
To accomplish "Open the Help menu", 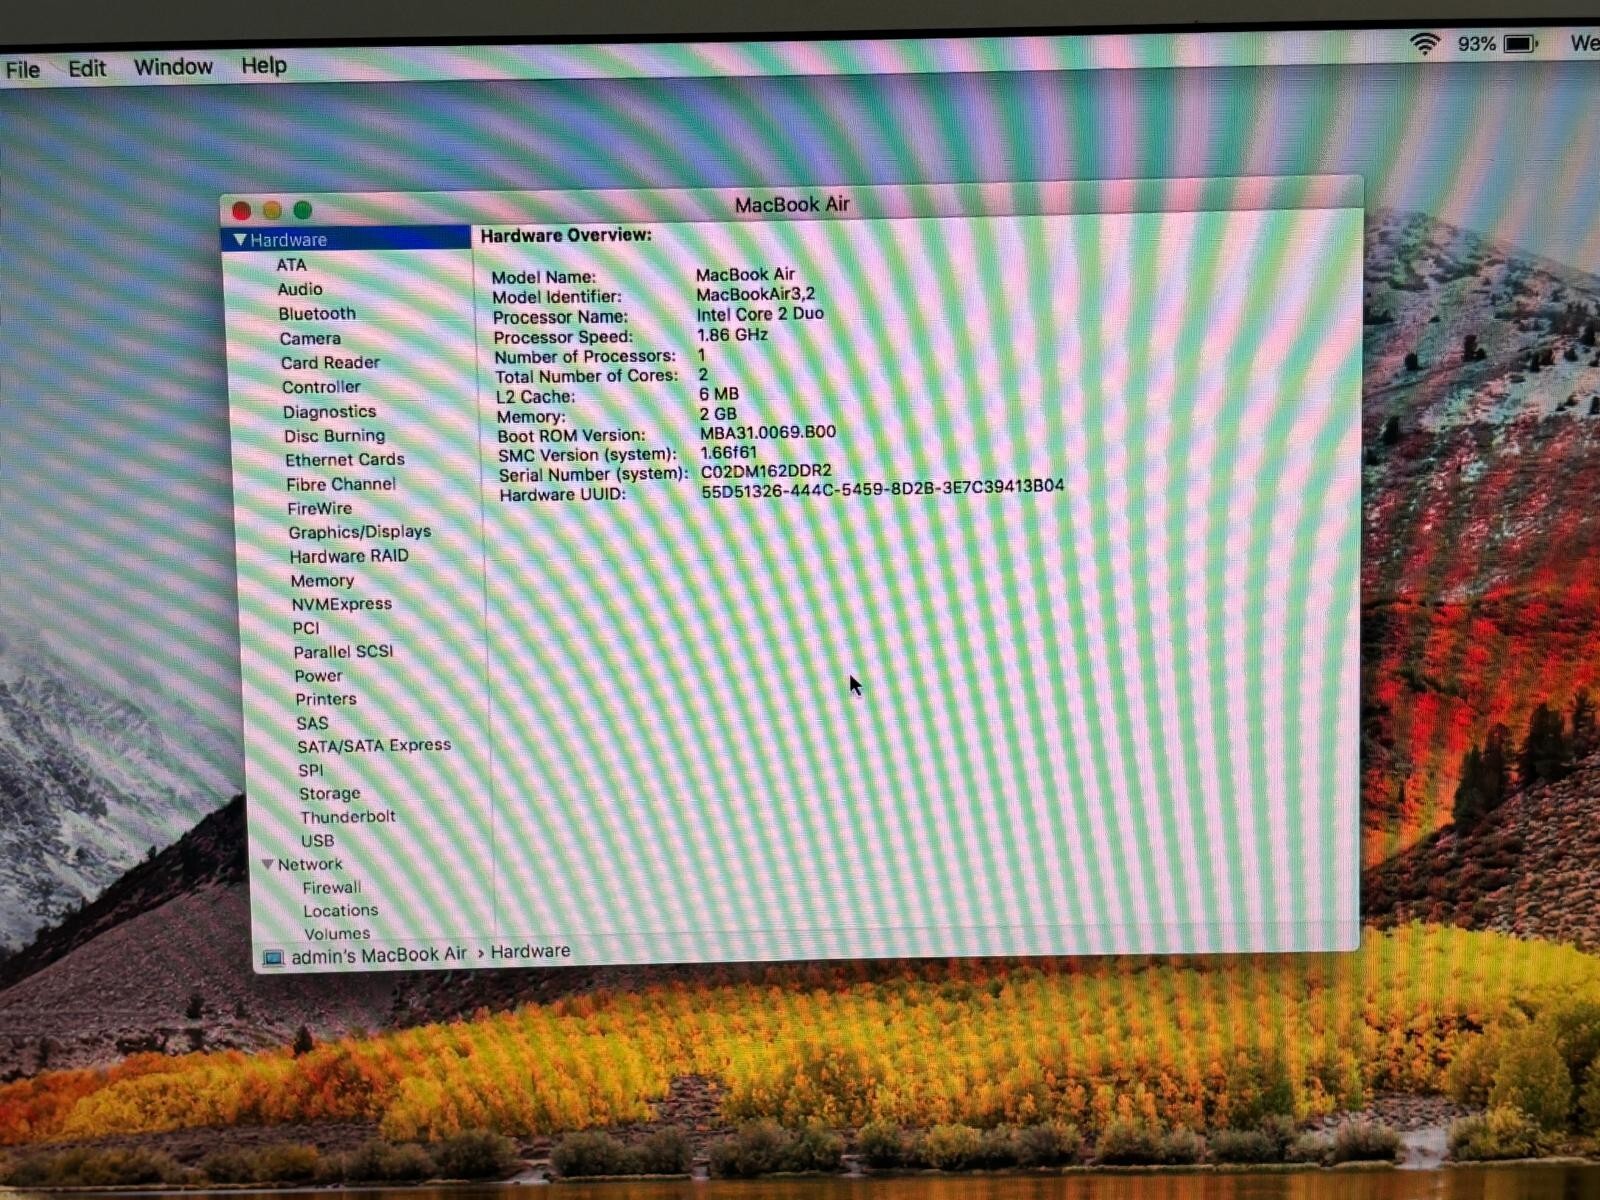I will 264,66.
